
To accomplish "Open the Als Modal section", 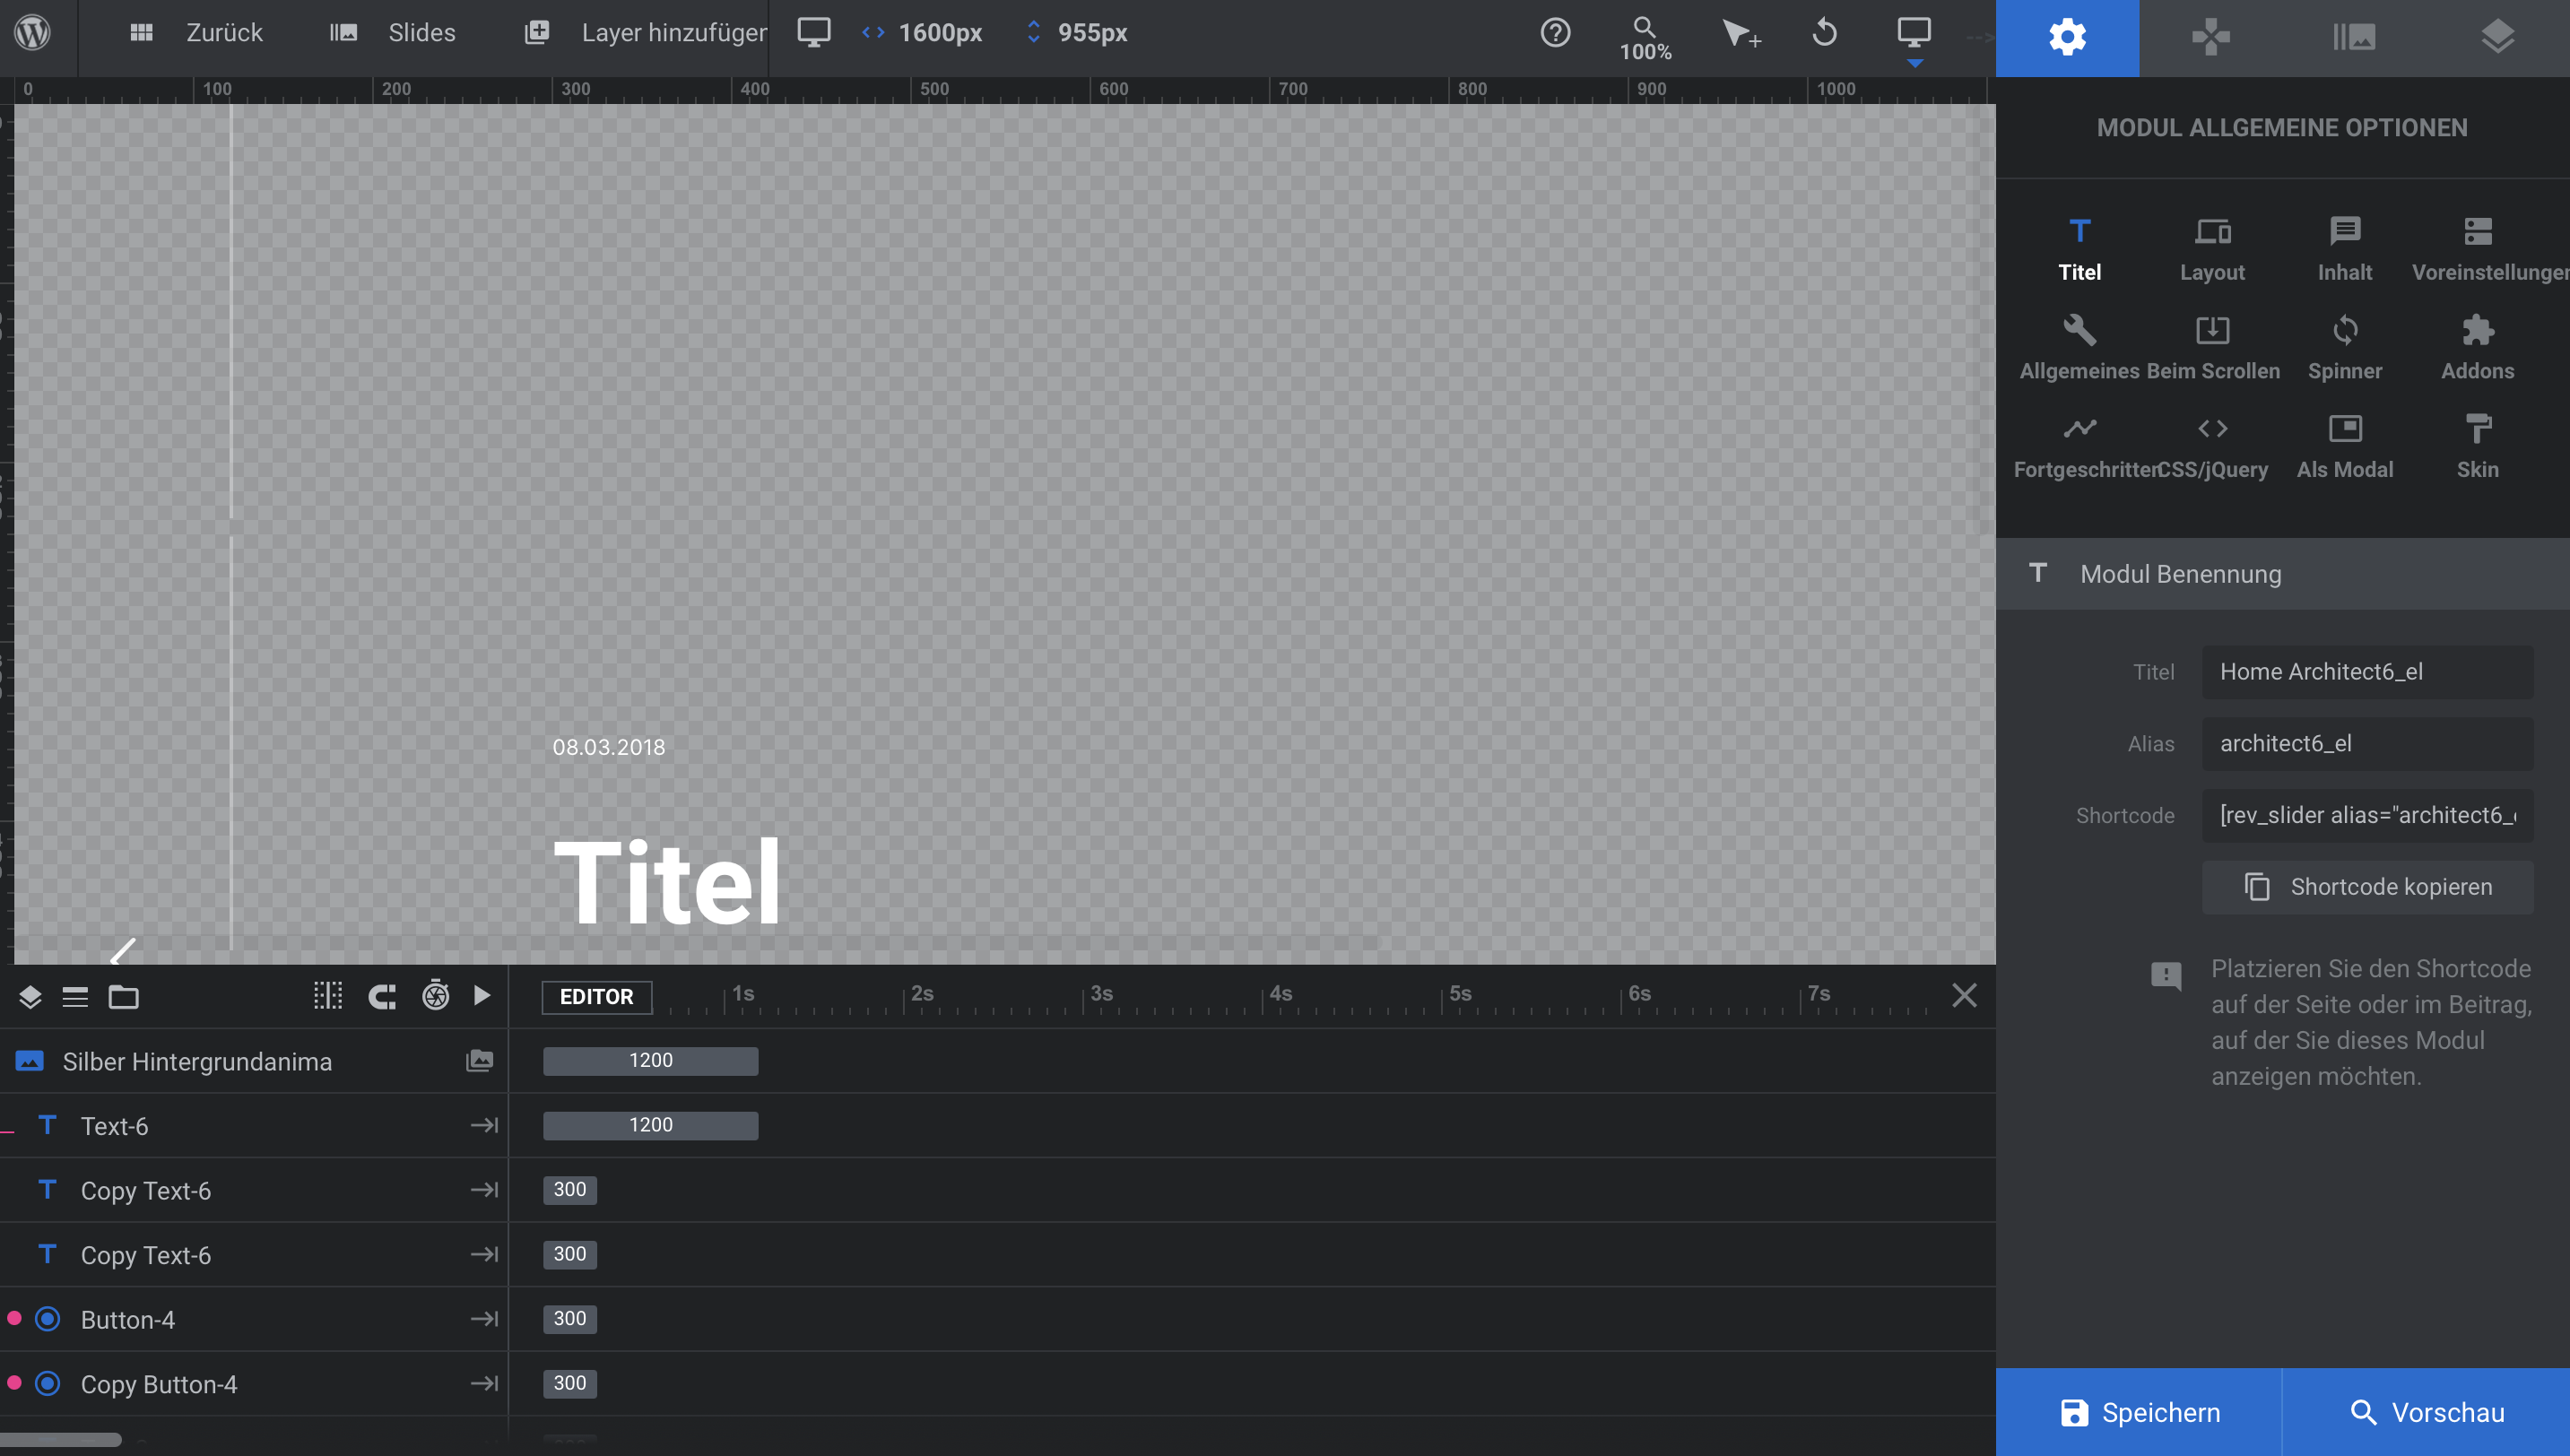I will point(2345,447).
